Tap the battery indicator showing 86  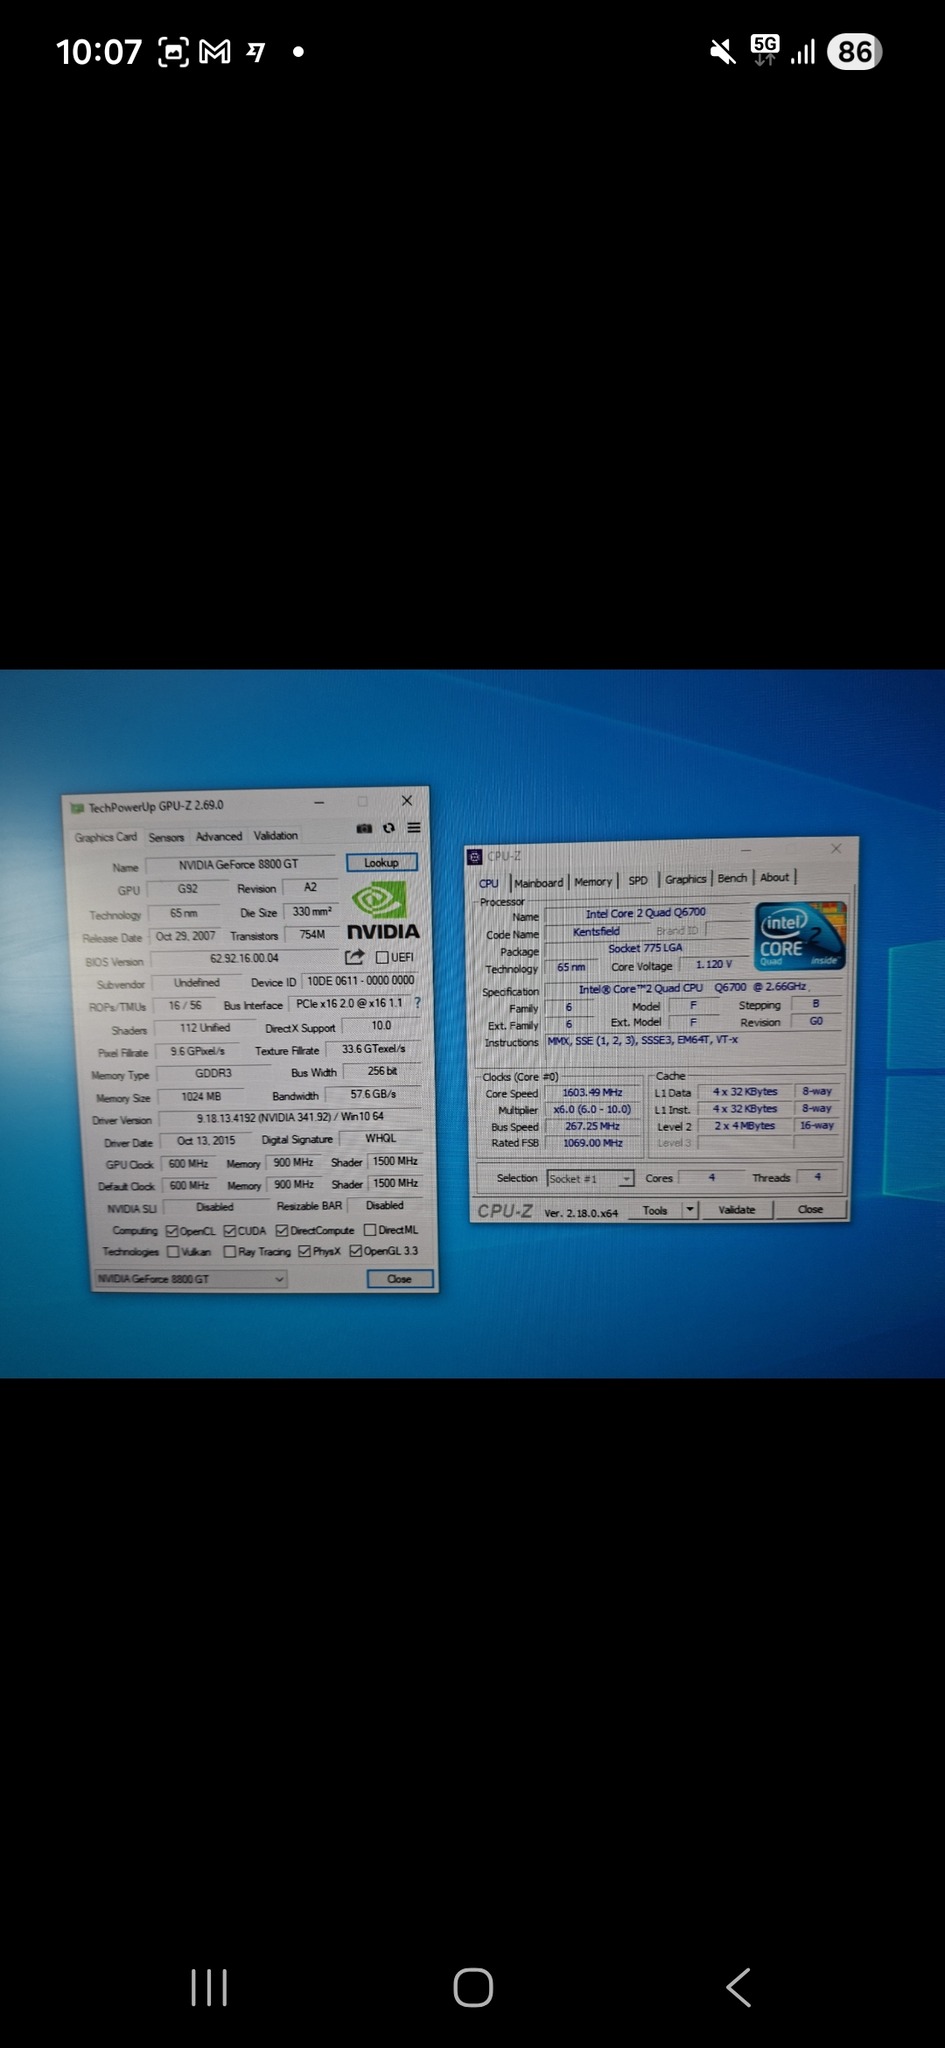click(x=855, y=52)
